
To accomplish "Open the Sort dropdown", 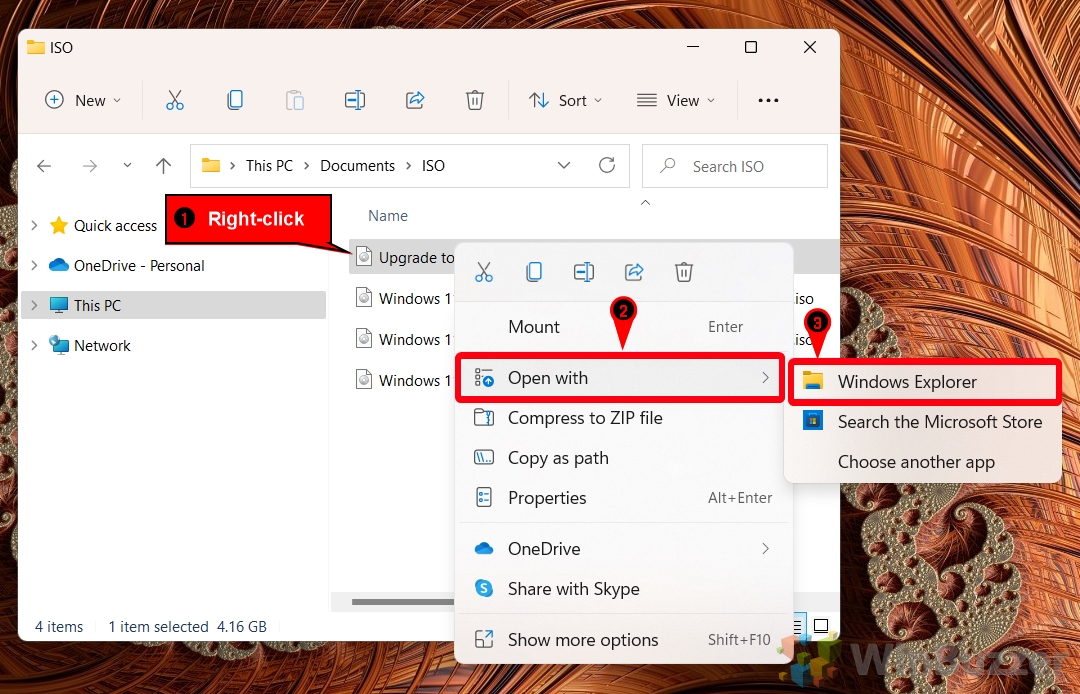I will pyautogui.click(x=565, y=101).
